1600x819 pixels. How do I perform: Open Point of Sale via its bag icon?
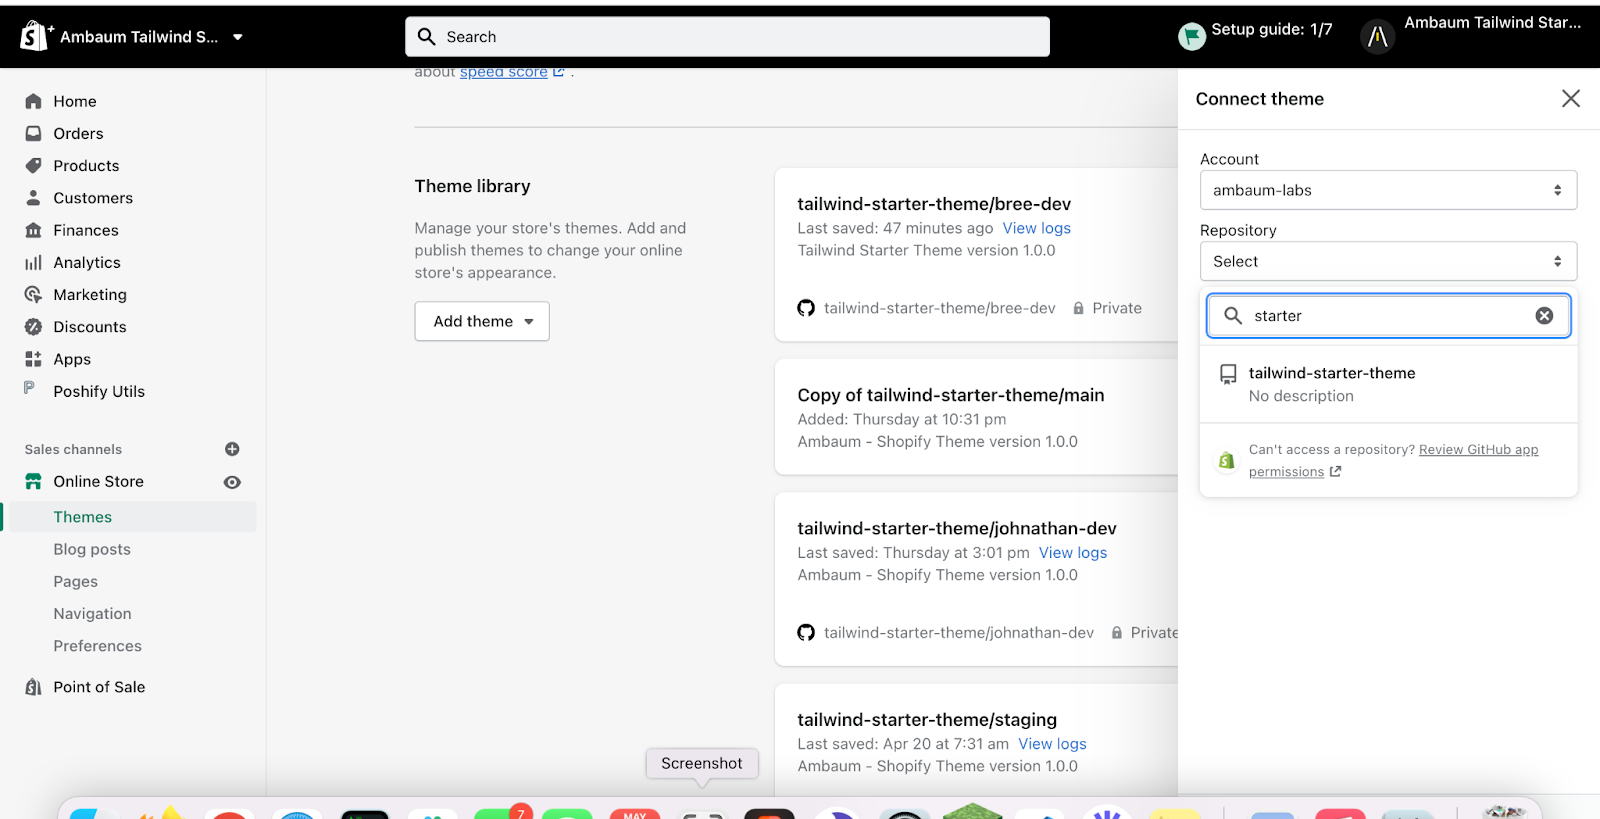pos(33,687)
